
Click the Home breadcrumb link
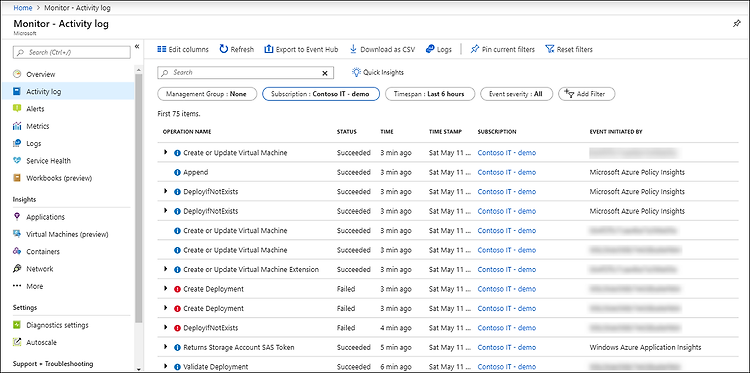point(23,8)
